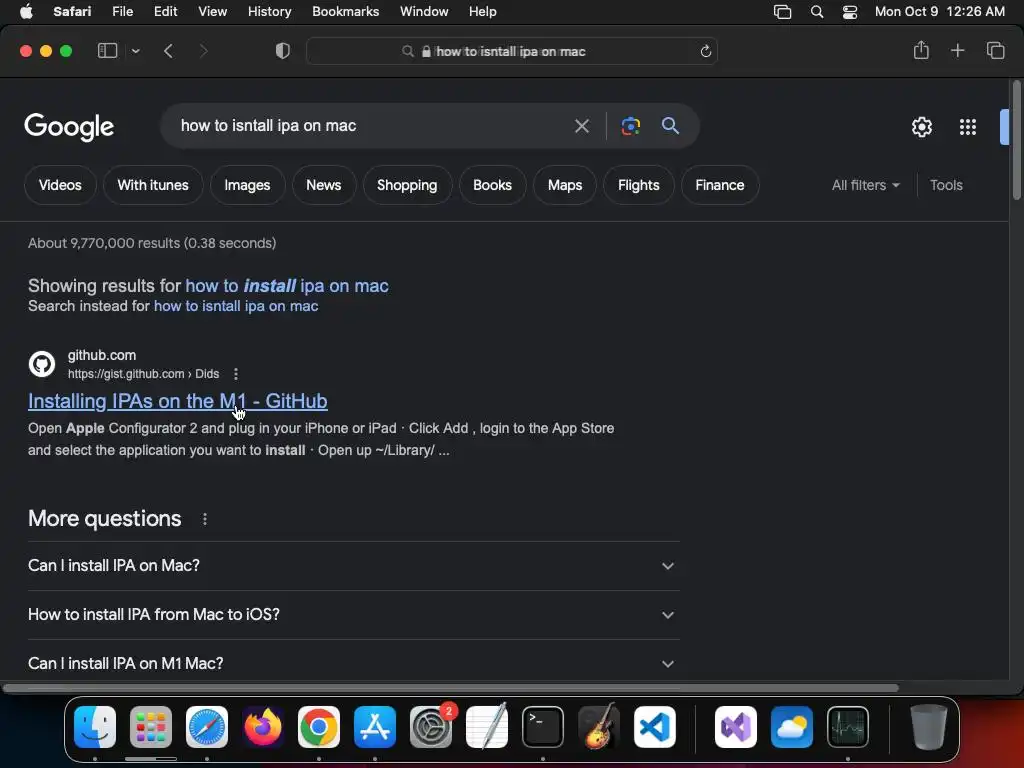The image size is (1024, 768).
Task: Filter results by Videos
Action: pos(60,185)
